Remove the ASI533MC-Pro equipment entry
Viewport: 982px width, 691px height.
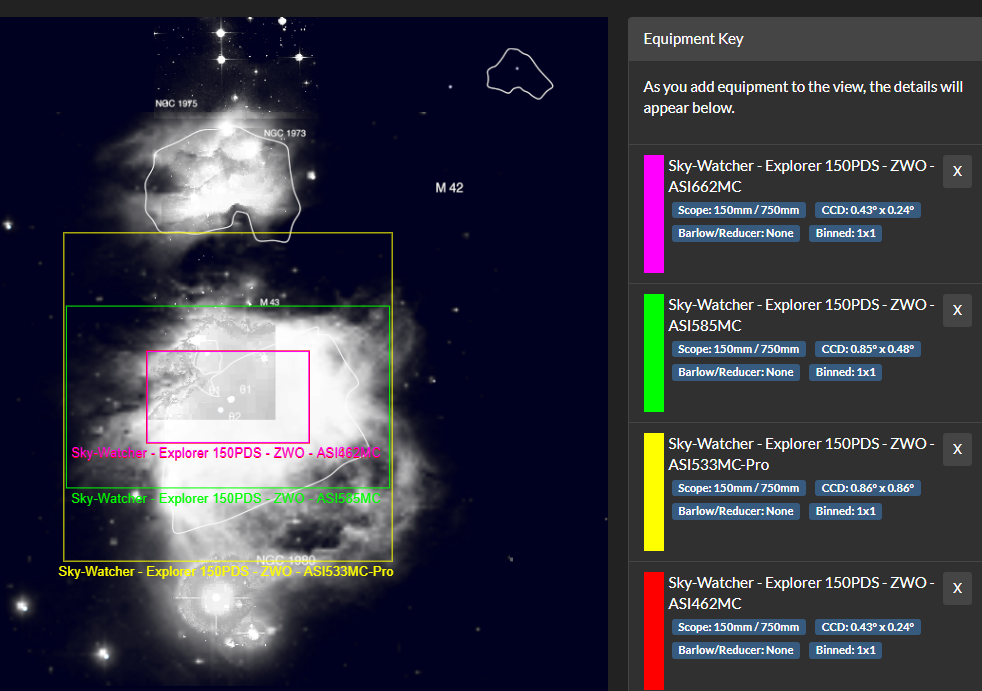point(957,449)
